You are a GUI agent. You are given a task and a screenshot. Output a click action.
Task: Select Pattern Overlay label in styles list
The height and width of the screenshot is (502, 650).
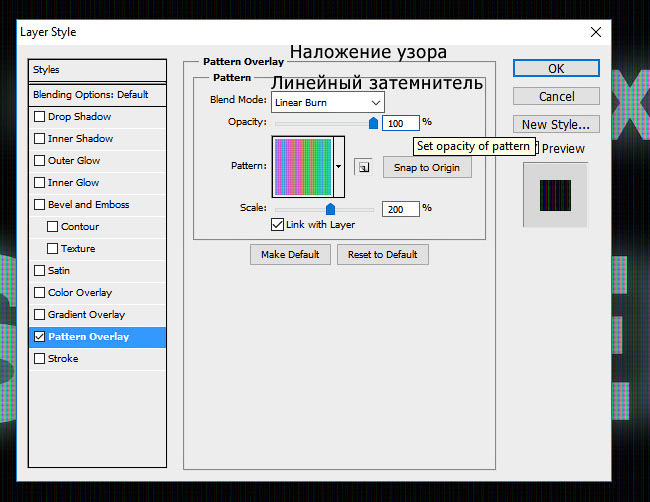89,336
